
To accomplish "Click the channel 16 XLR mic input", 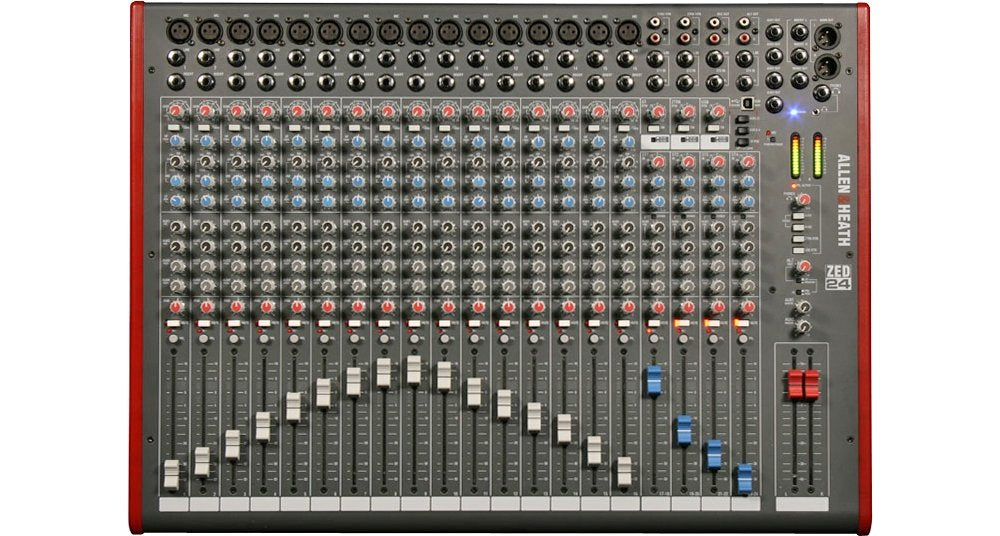I will (628, 31).
